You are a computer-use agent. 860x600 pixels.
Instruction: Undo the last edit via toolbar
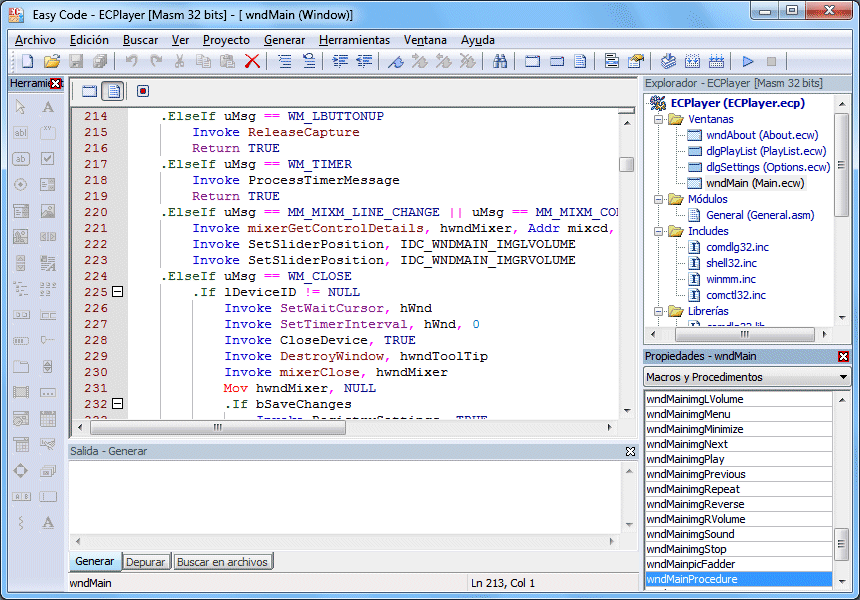click(x=134, y=61)
